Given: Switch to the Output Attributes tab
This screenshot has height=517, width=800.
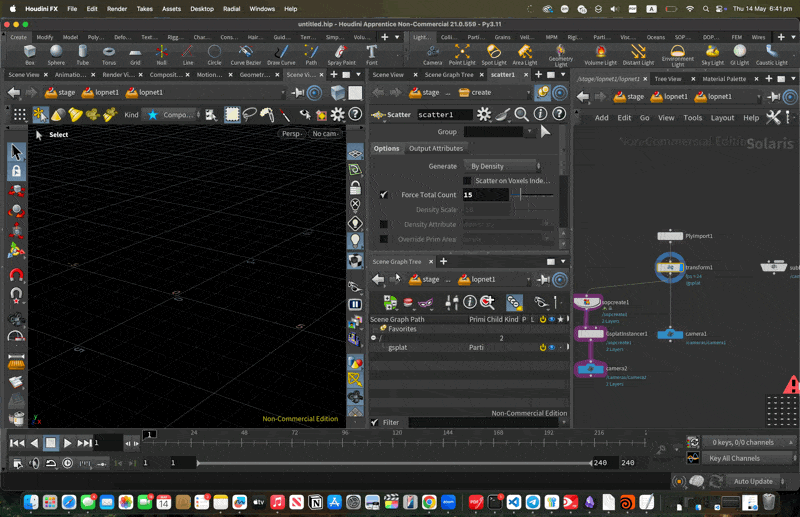Looking at the screenshot, I should click(436, 148).
